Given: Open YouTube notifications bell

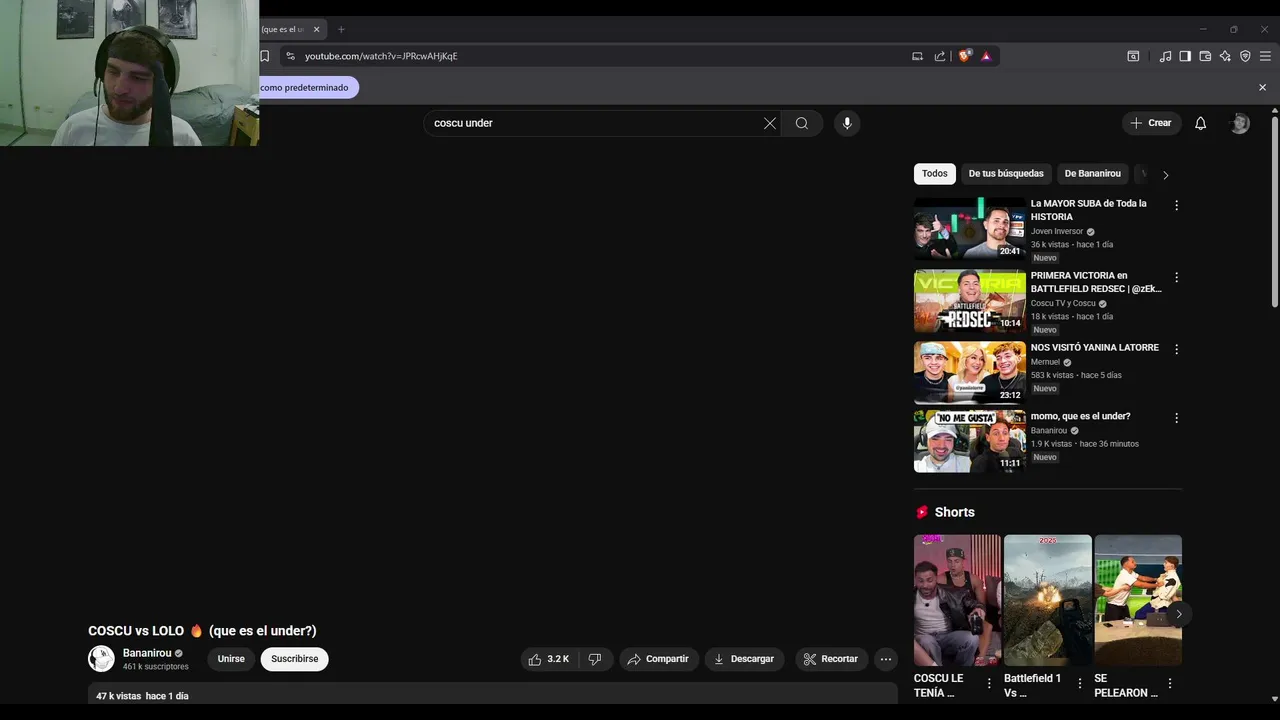Looking at the screenshot, I should [x=1201, y=123].
